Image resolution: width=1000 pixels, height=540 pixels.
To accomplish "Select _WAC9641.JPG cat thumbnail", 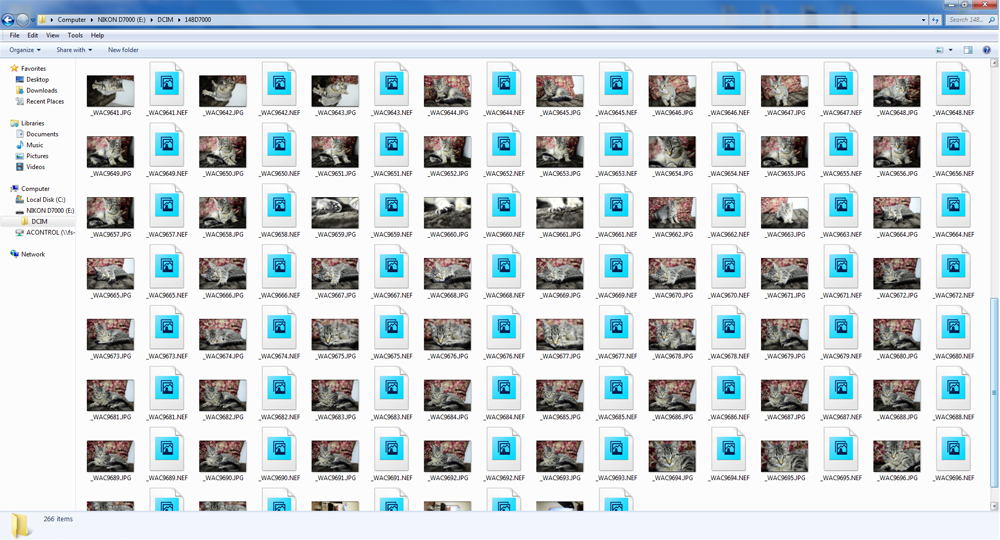I will click(x=110, y=91).
